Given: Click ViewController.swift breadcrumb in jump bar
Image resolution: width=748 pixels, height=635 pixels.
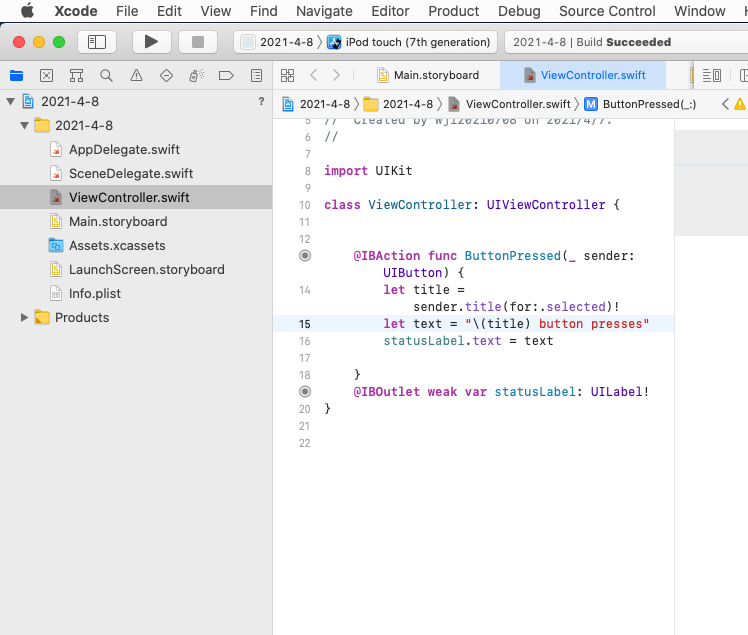Looking at the screenshot, I should click(509, 104).
